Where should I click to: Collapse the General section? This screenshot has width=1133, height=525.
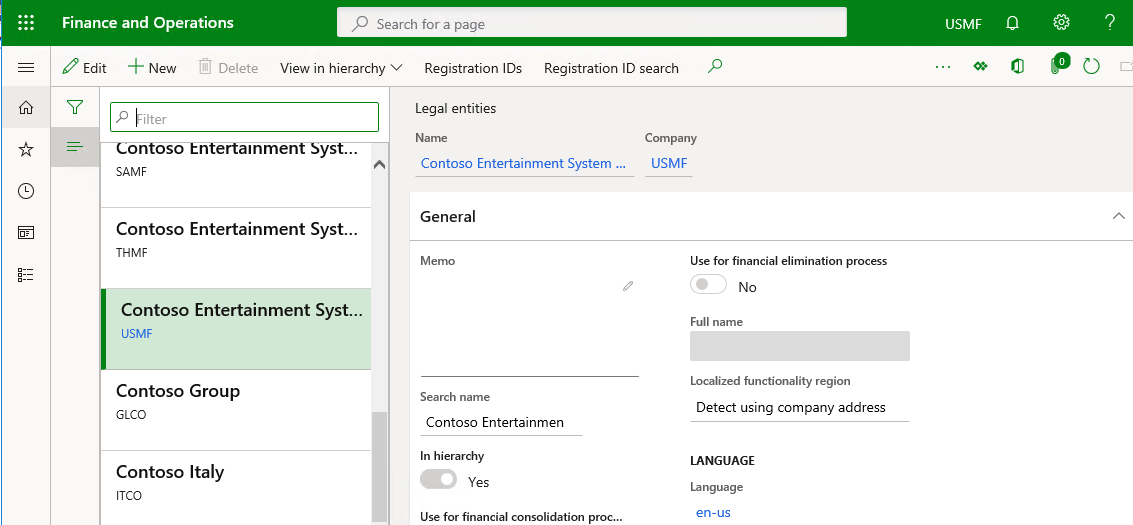point(1118,216)
